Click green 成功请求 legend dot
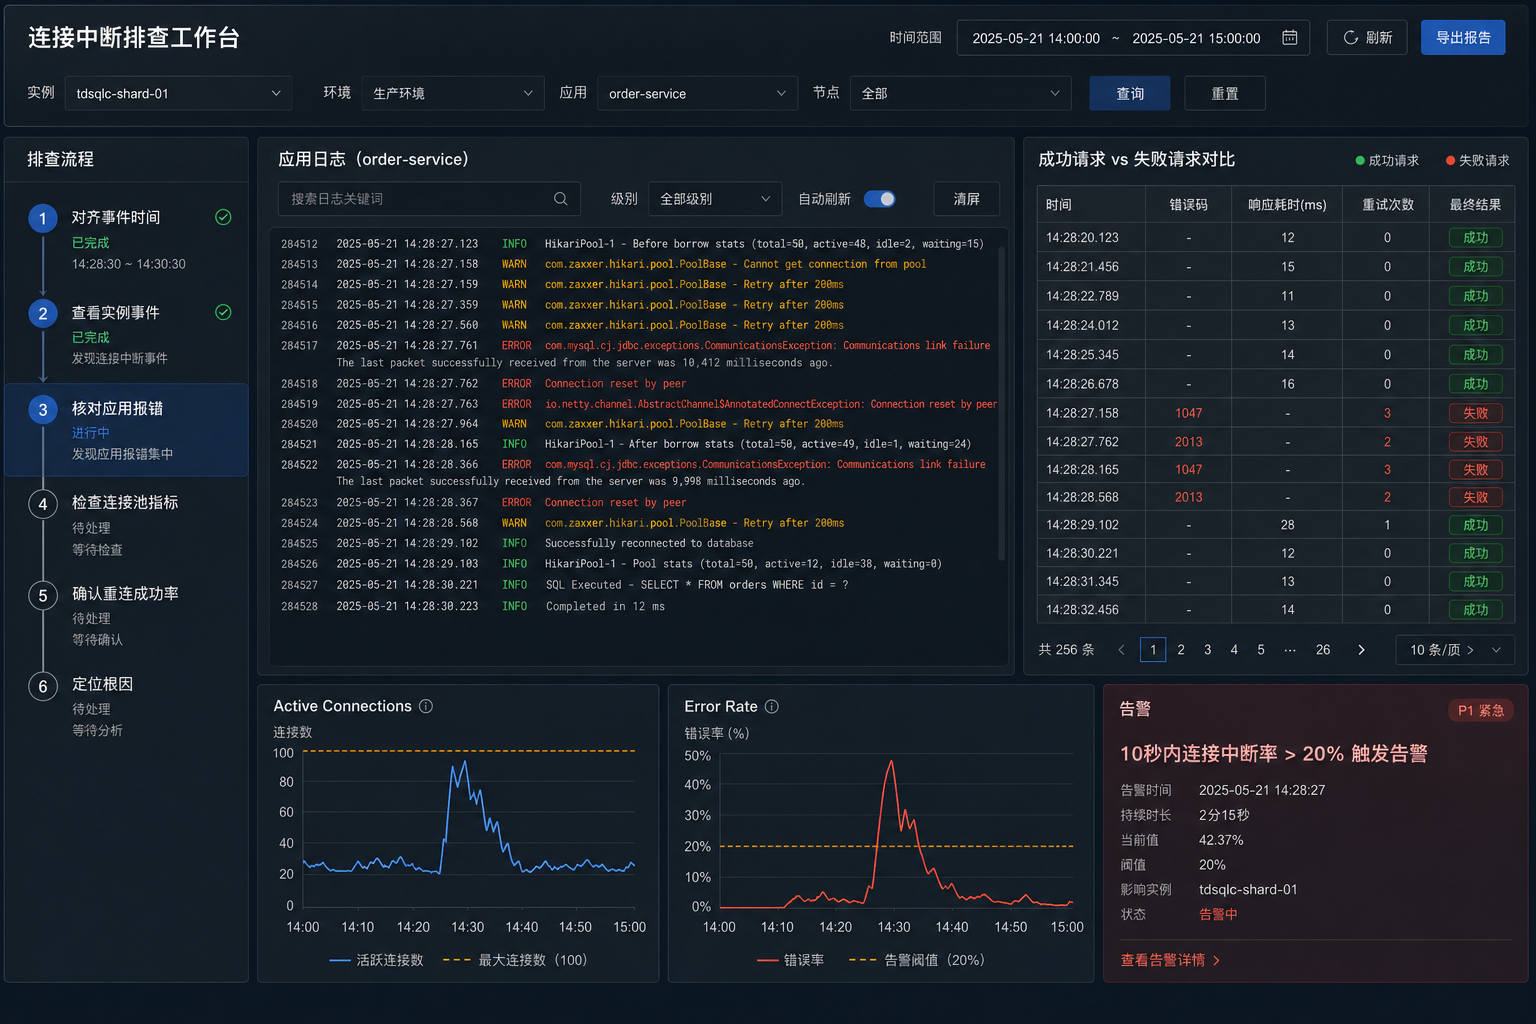 [1360, 160]
